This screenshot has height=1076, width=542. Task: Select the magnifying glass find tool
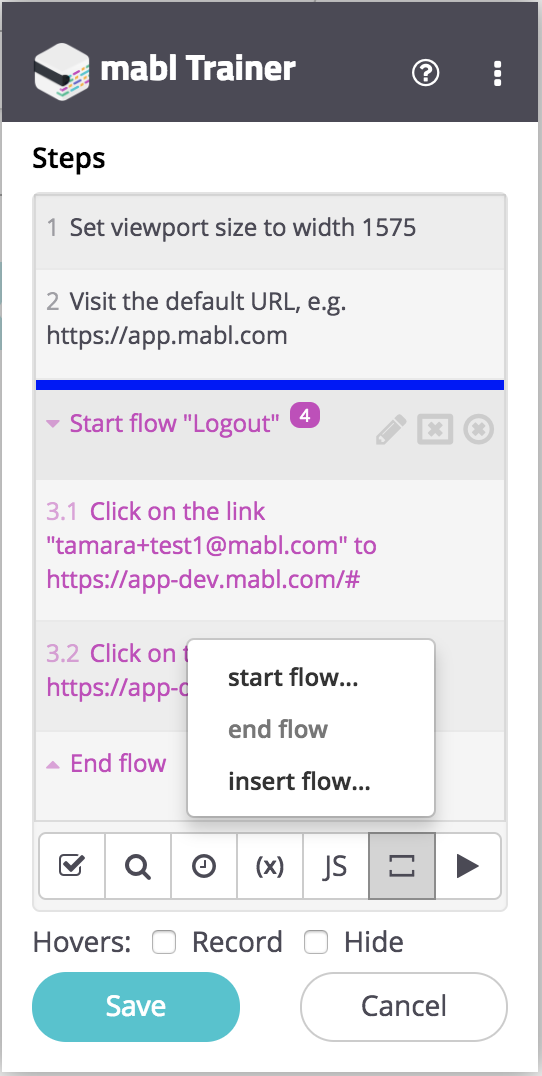point(138,866)
